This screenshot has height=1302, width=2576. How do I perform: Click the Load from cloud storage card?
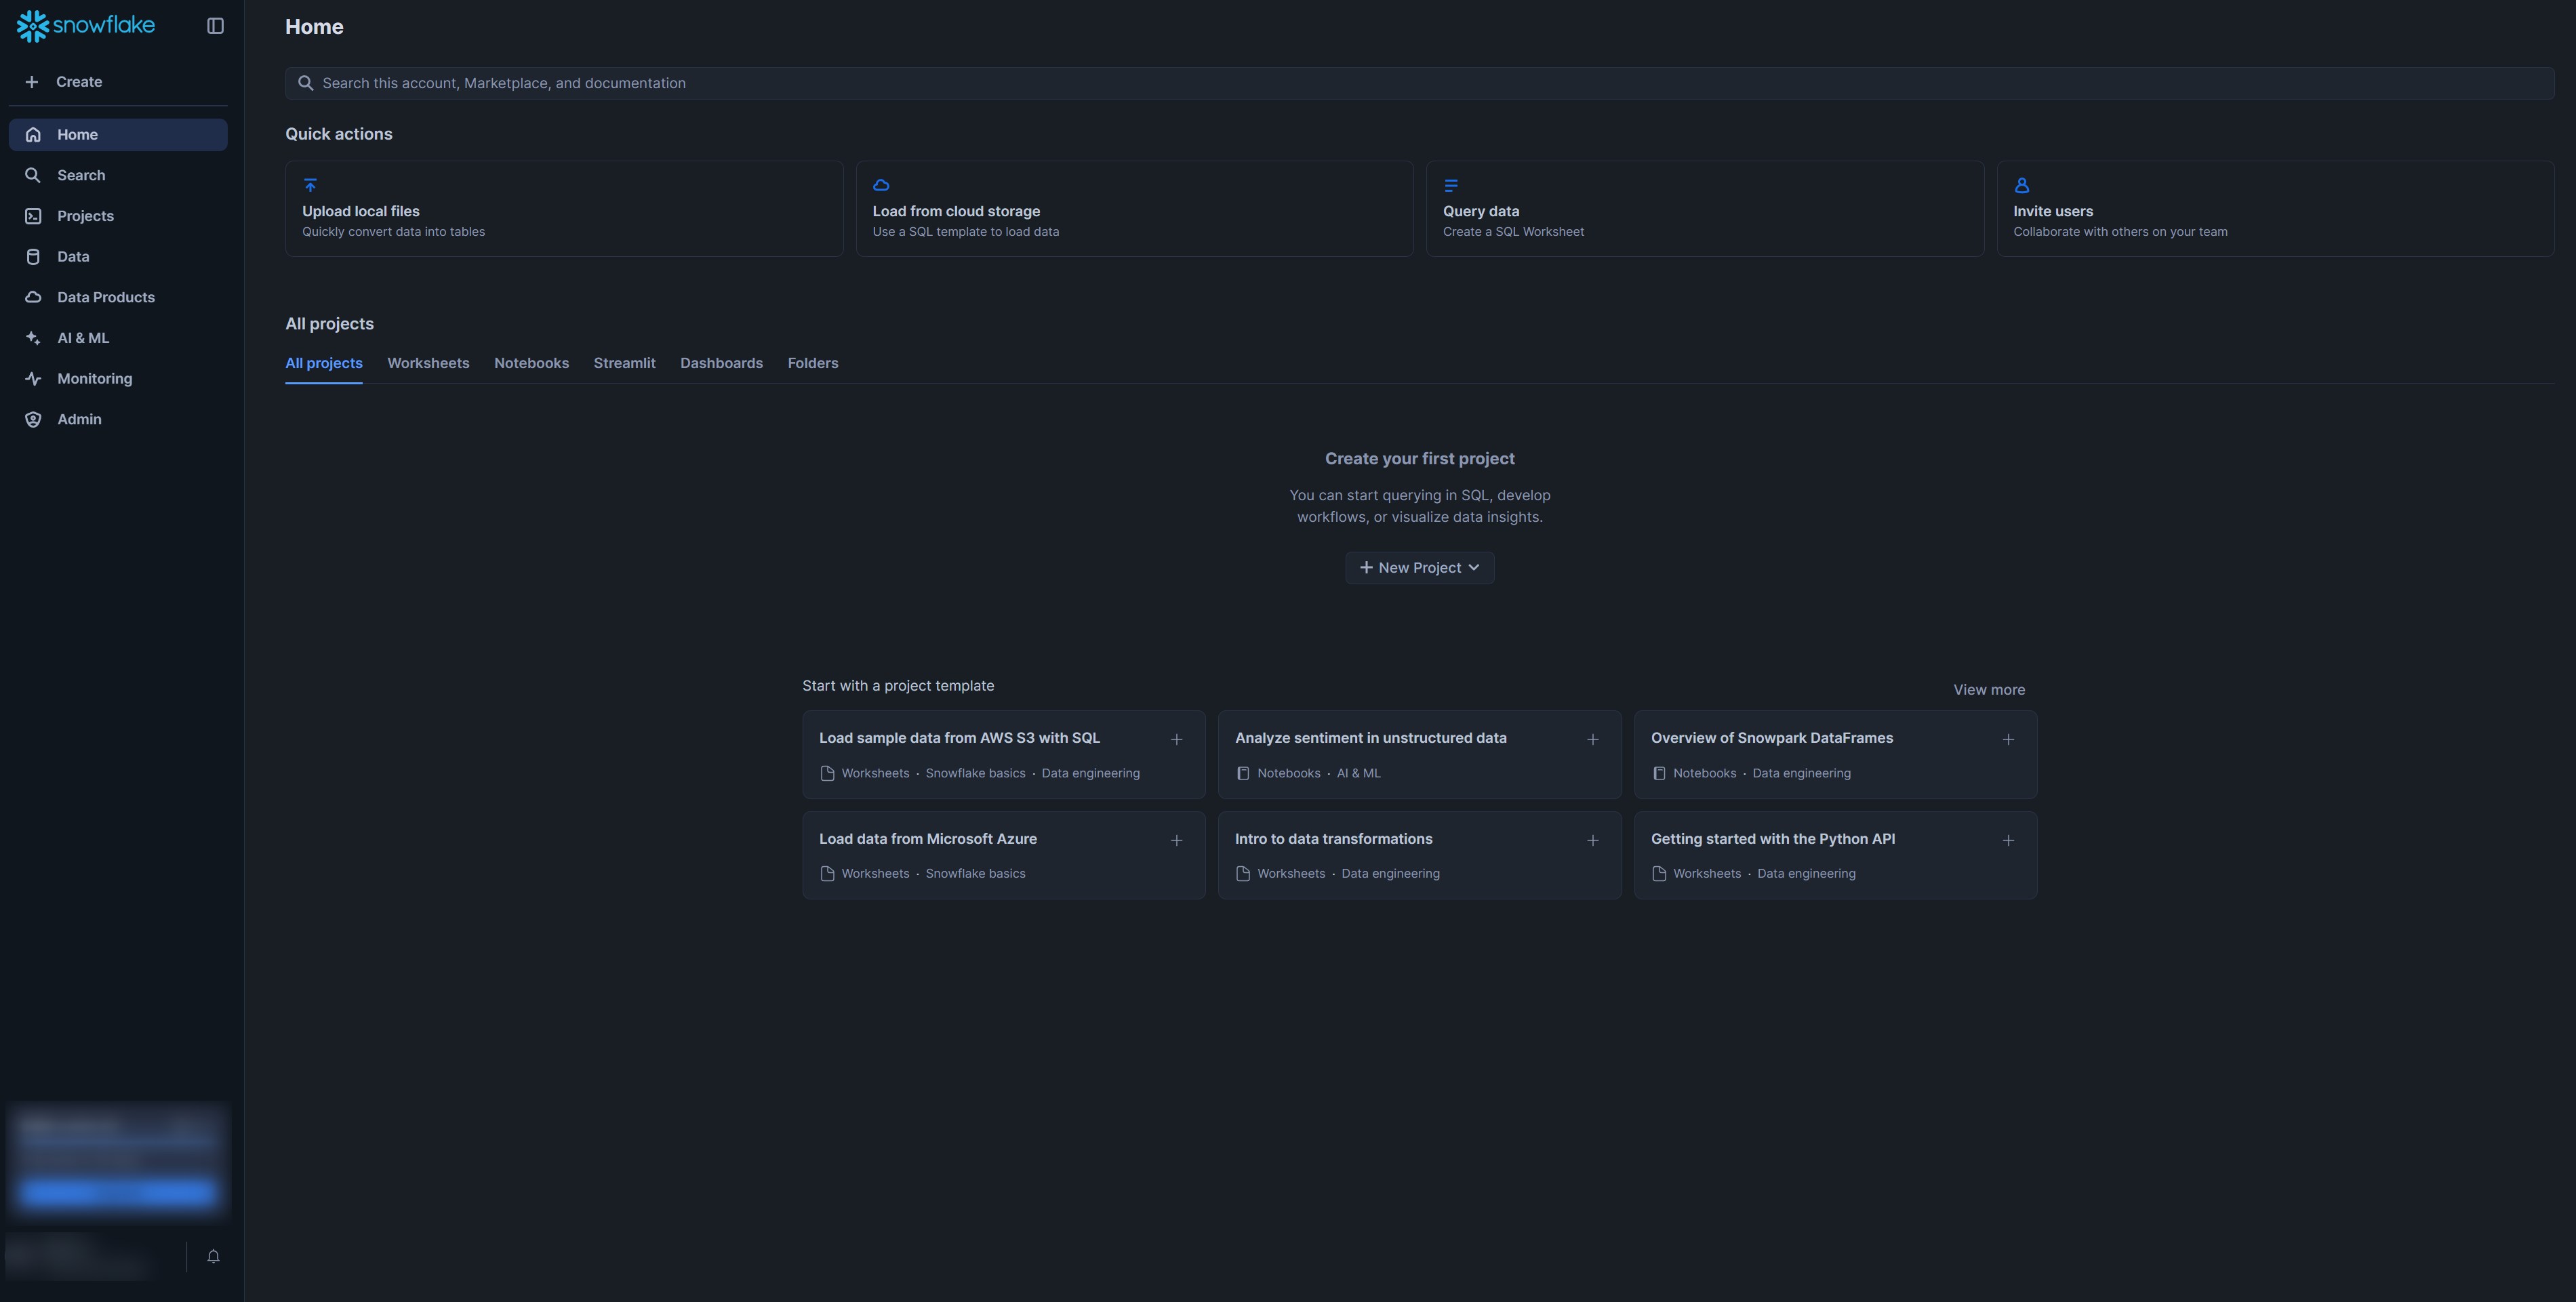[x=1134, y=209]
